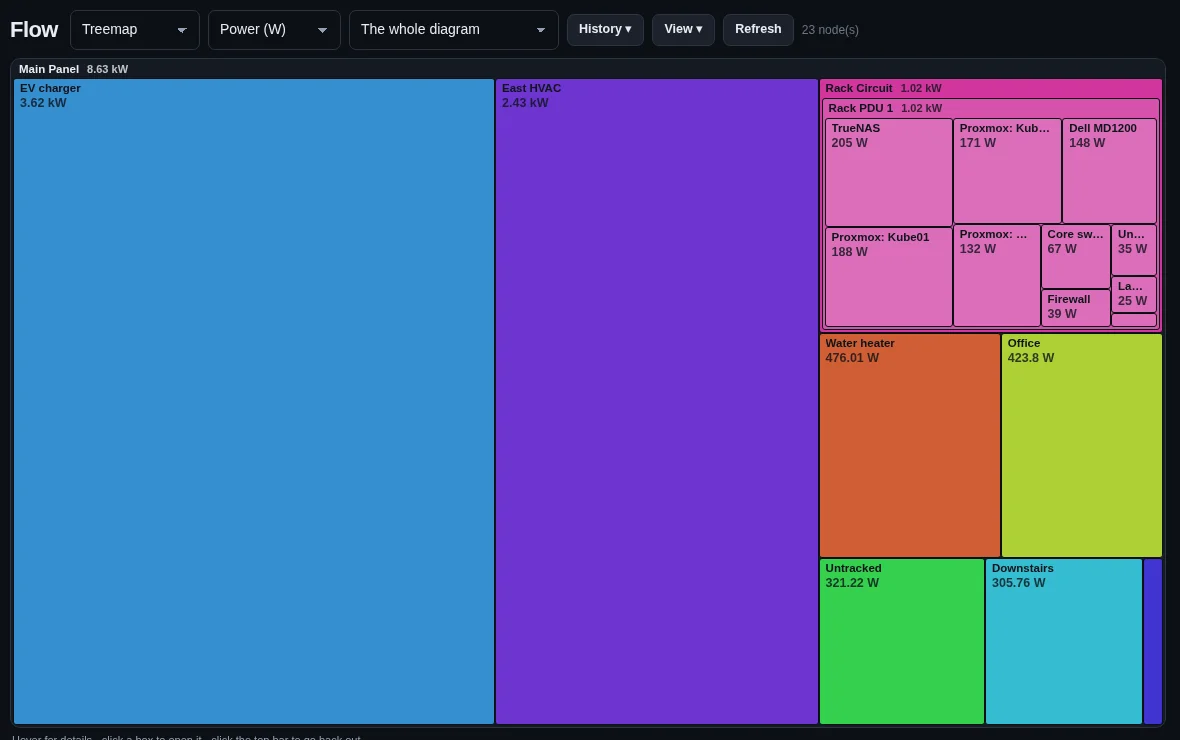The height and width of the screenshot is (740, 1180).
Task: Open the Water heater box
Action: pos(910,446)
